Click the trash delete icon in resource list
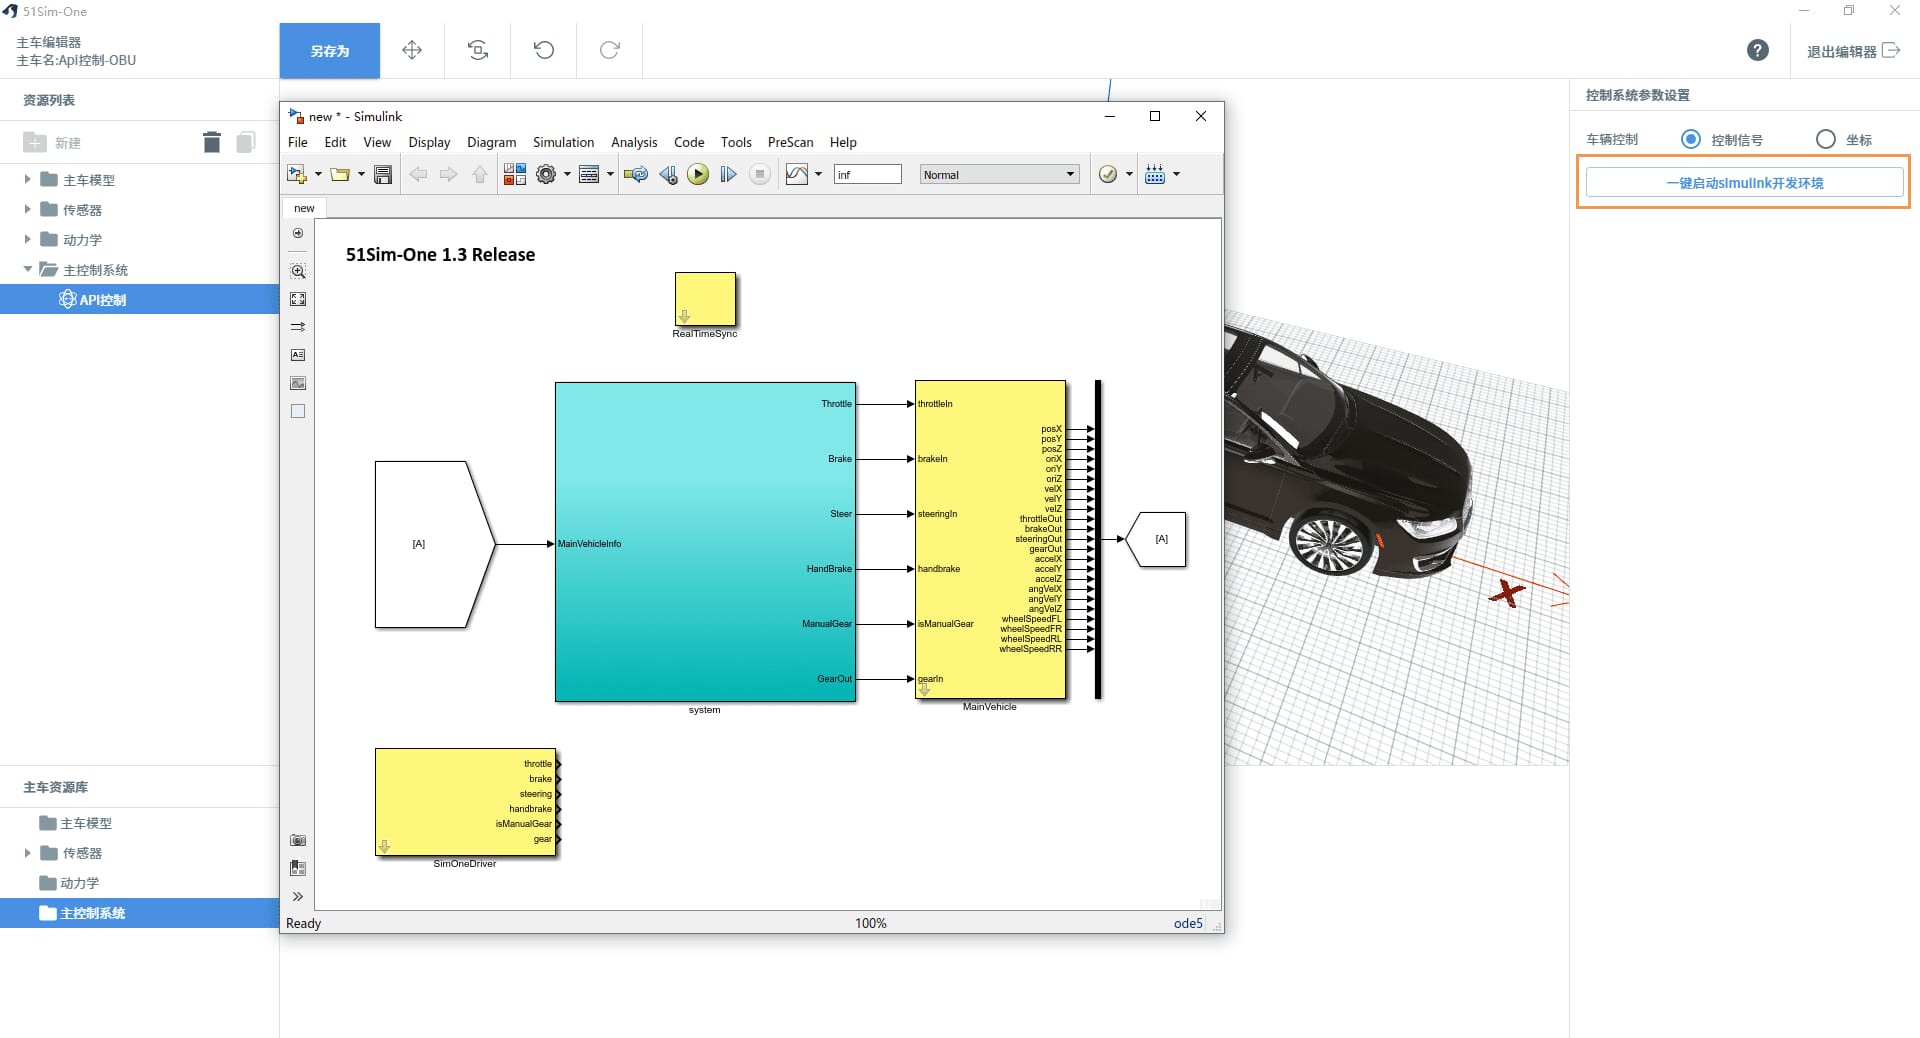The image size is (1920, 1038). point(211,143)
